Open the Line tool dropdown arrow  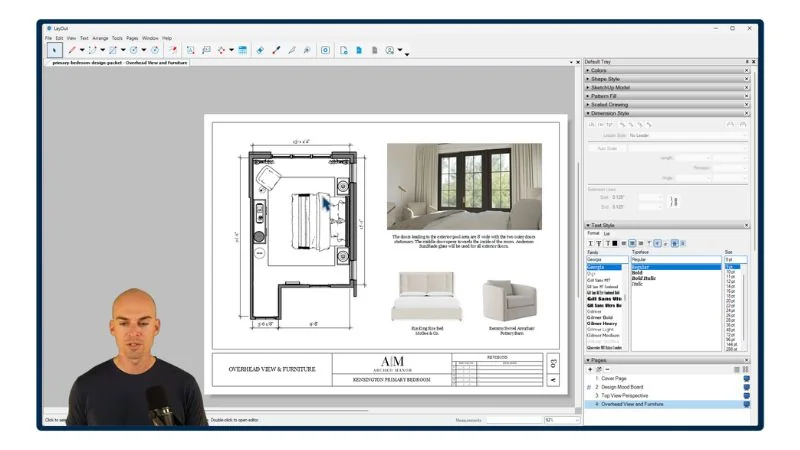point(82,50)
